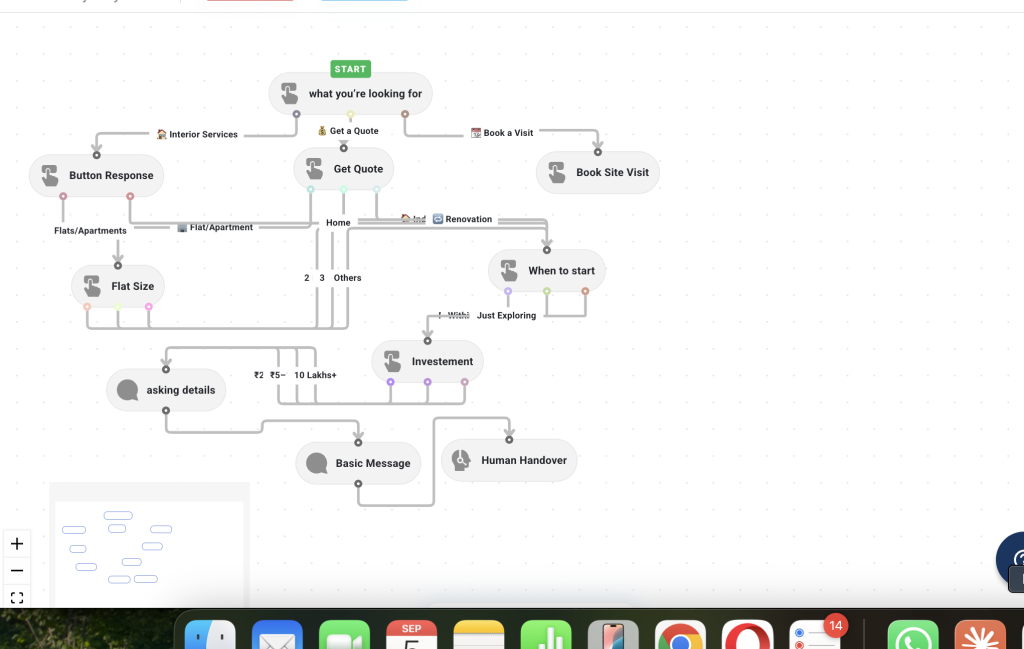The image size is (1024, 649).
Task: Open Chrome from the Dock
Action: [x=680, y=635]
